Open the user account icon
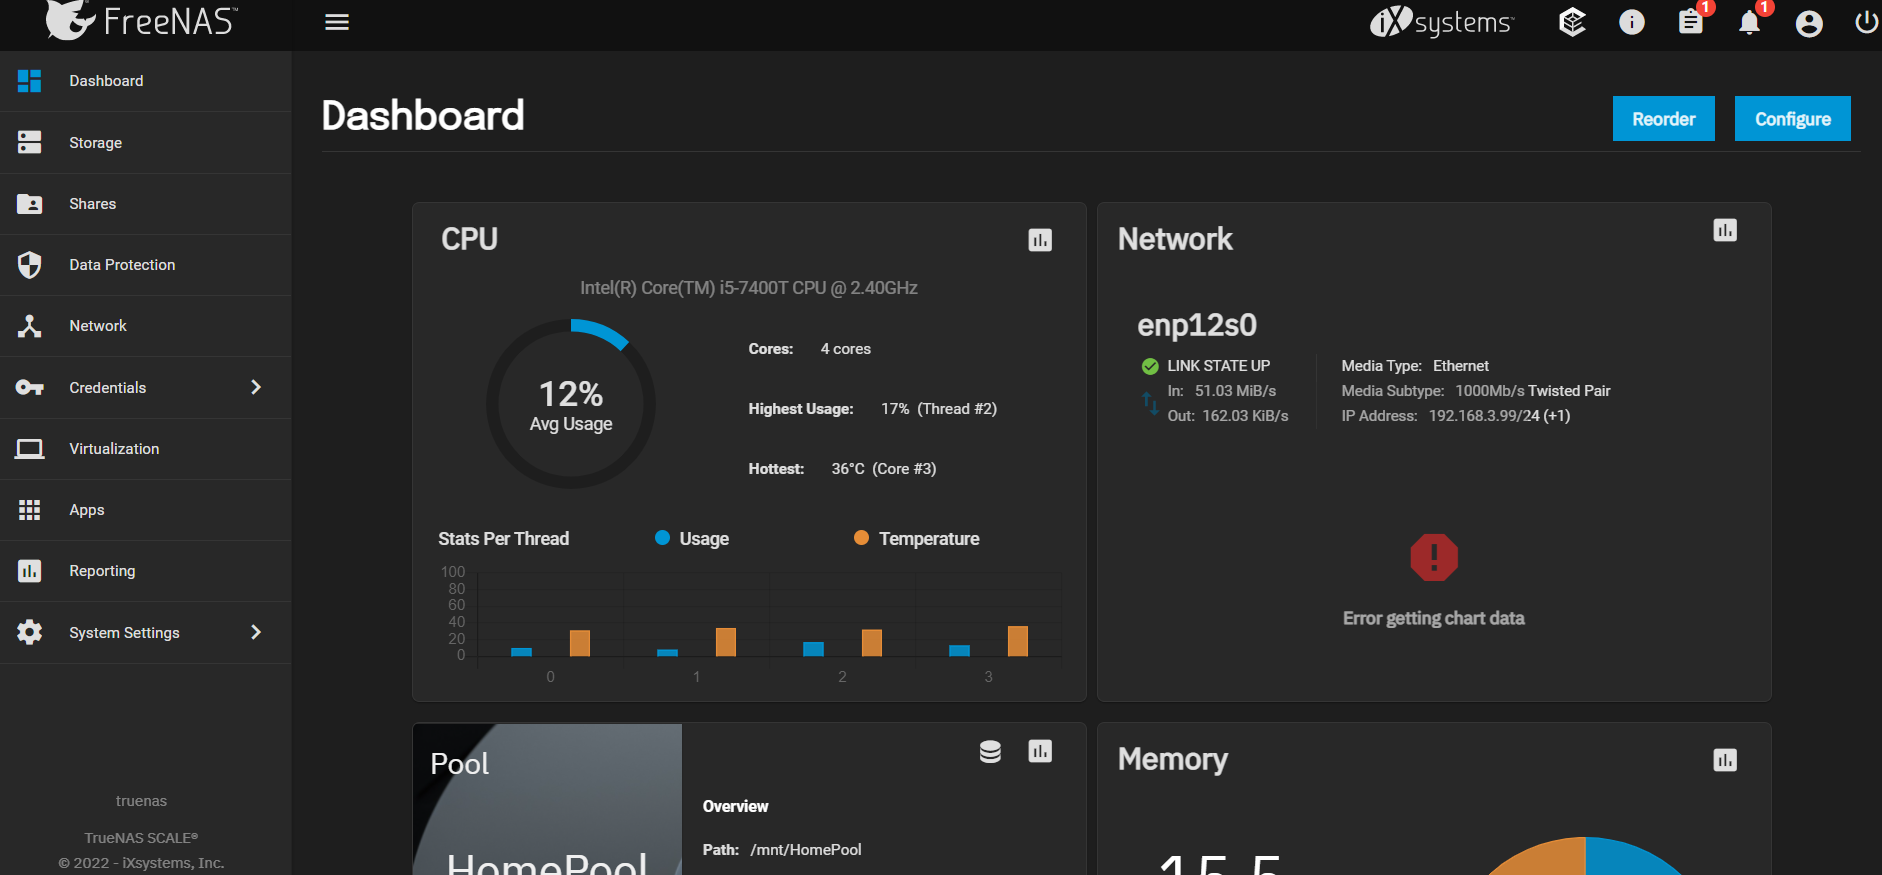 pos(1809,23)
